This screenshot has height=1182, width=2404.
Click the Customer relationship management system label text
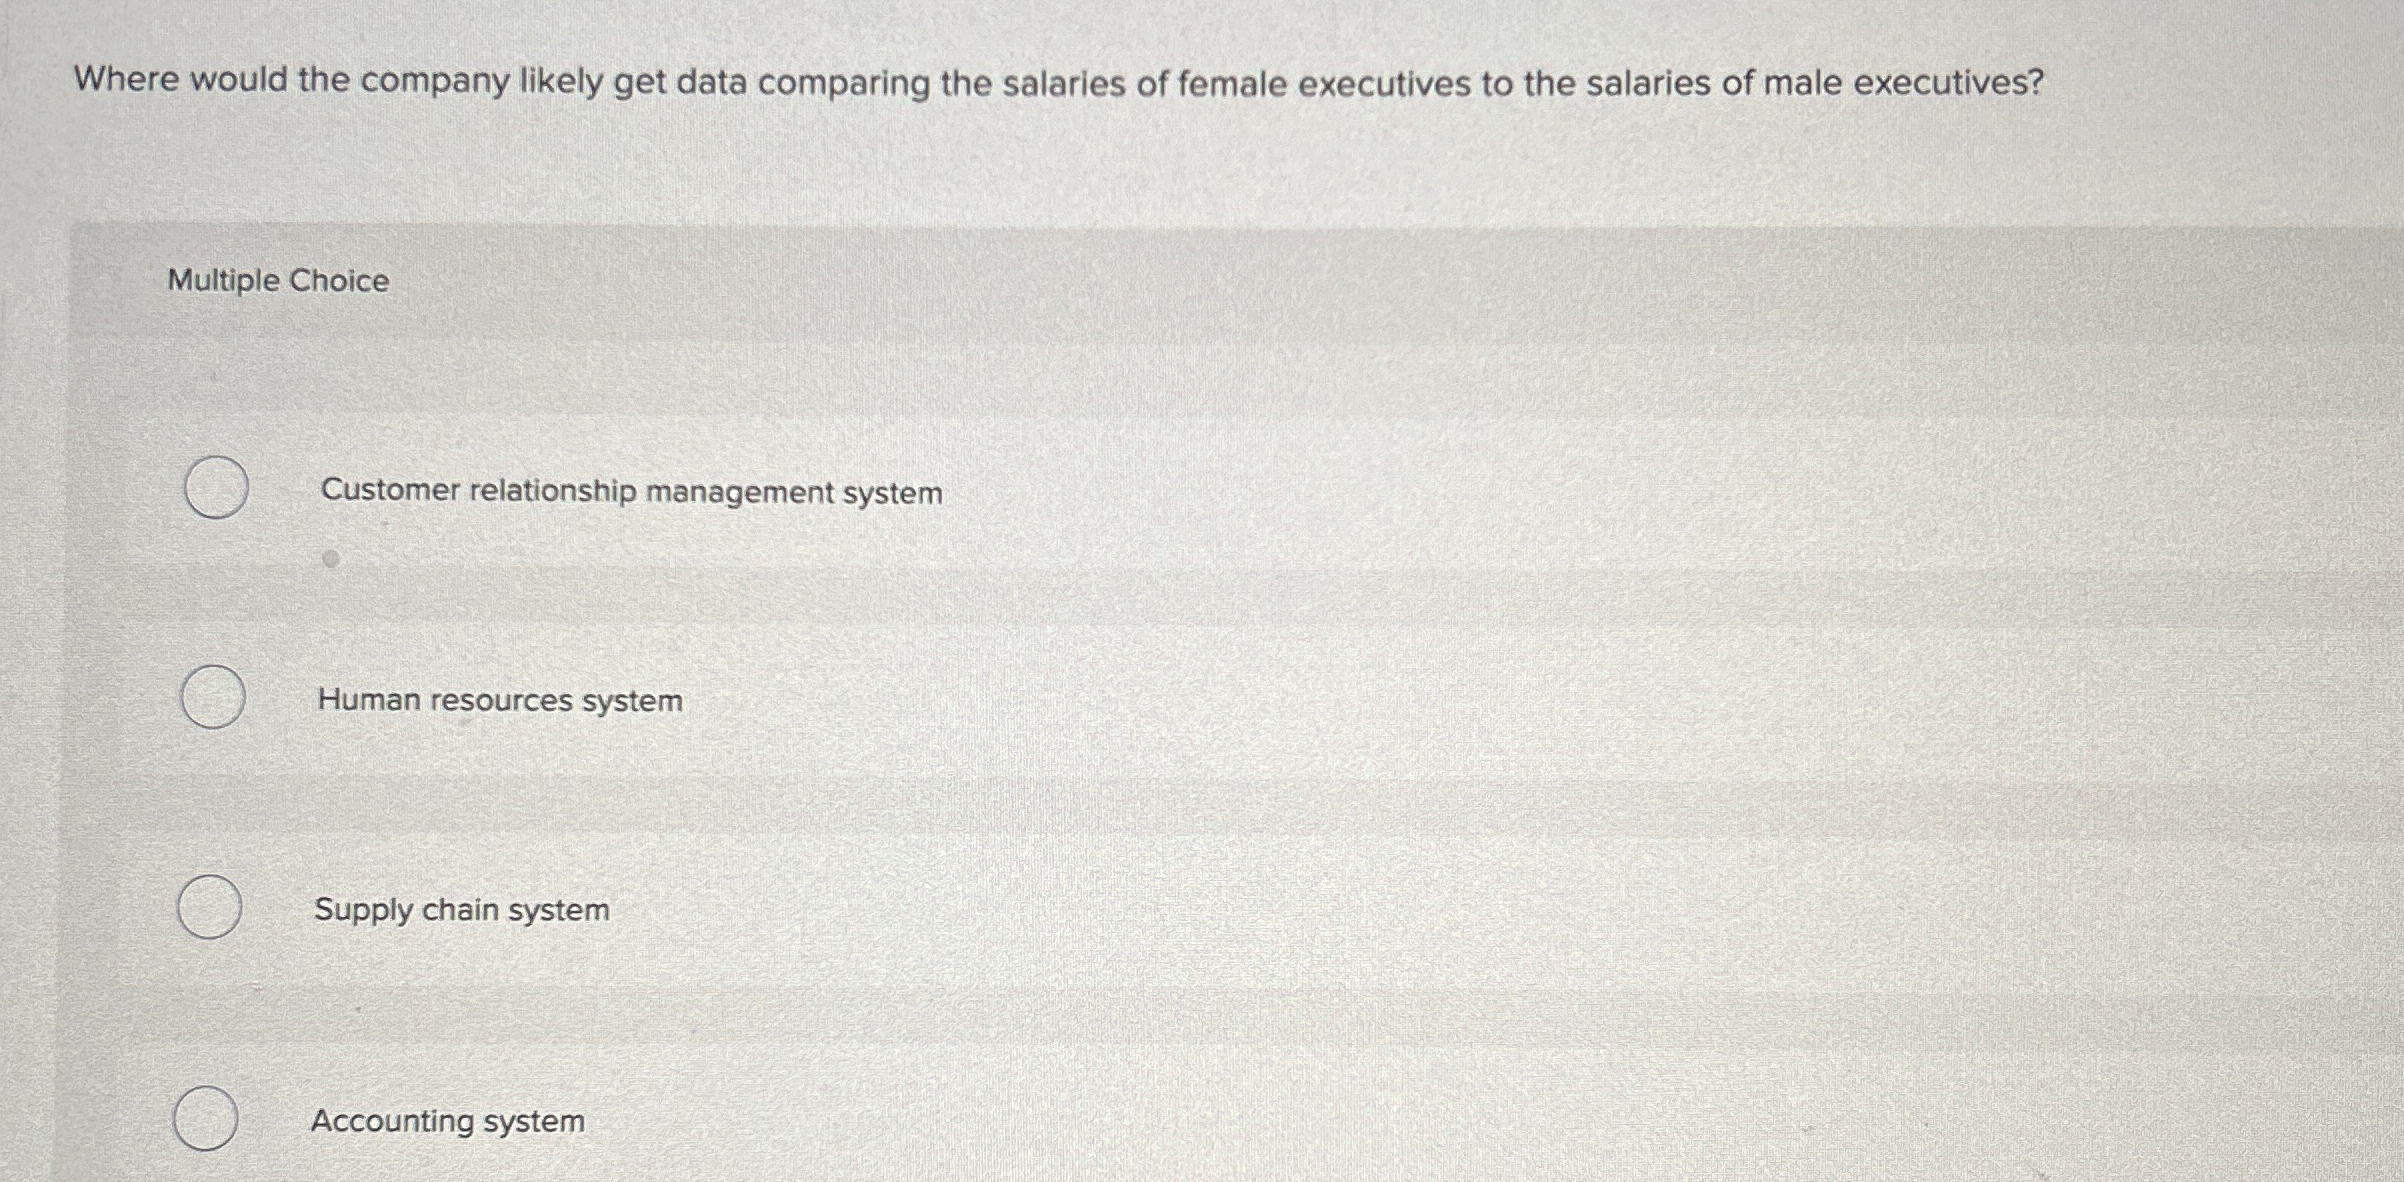628,491
